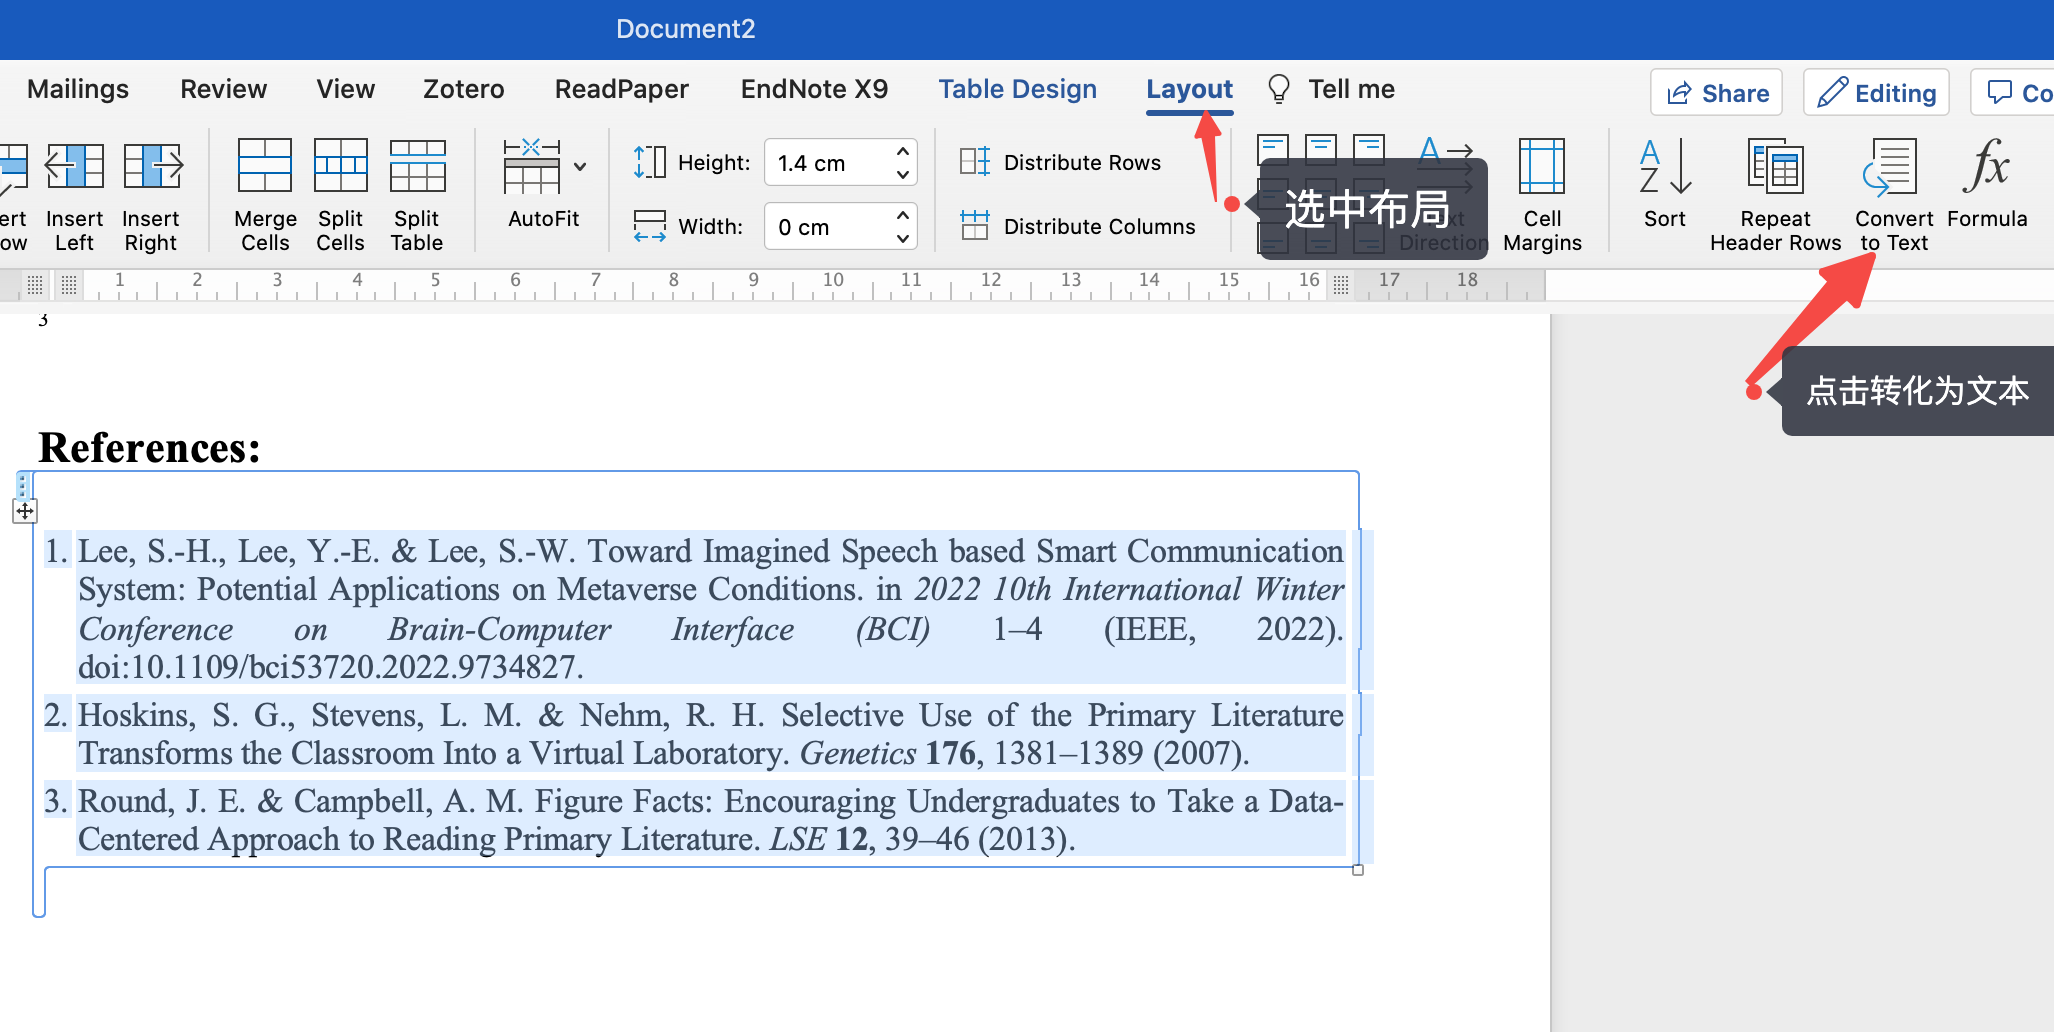This screenshot has height=1032, width=2054.
Task: Open the ReadPaper tab
Action: [622, 89]
